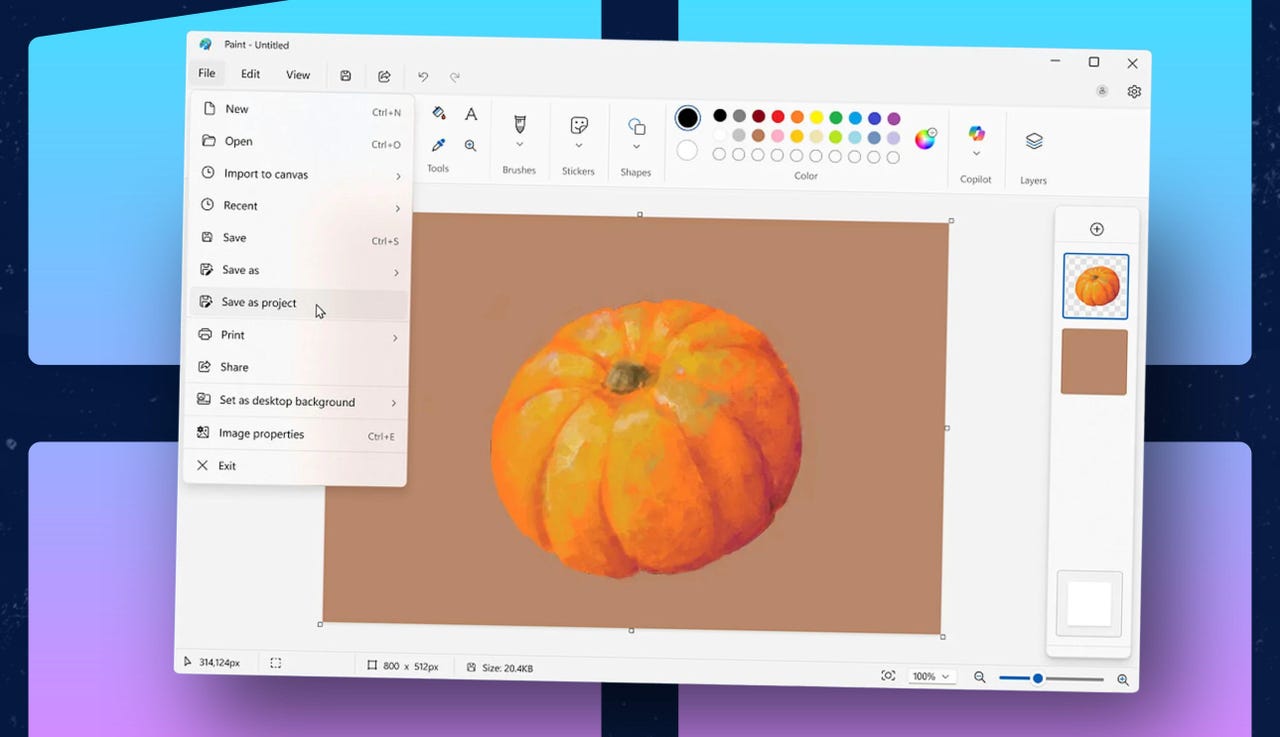
Task: Pick the red color swatch
Action: click(x=778, y=117)
